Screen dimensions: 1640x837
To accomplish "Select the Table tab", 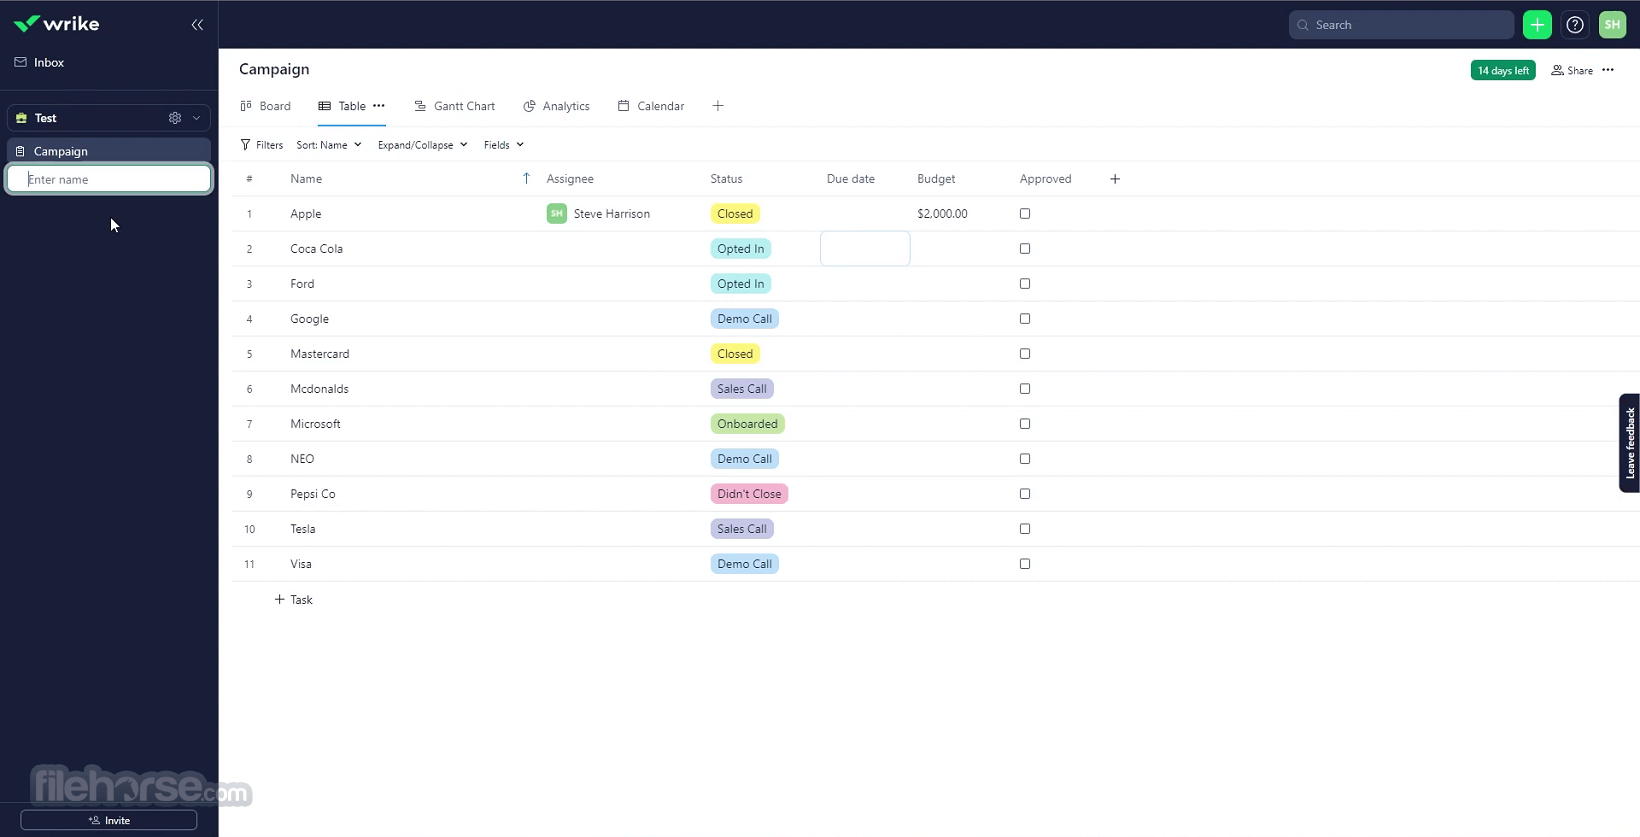I will [343, 106].
